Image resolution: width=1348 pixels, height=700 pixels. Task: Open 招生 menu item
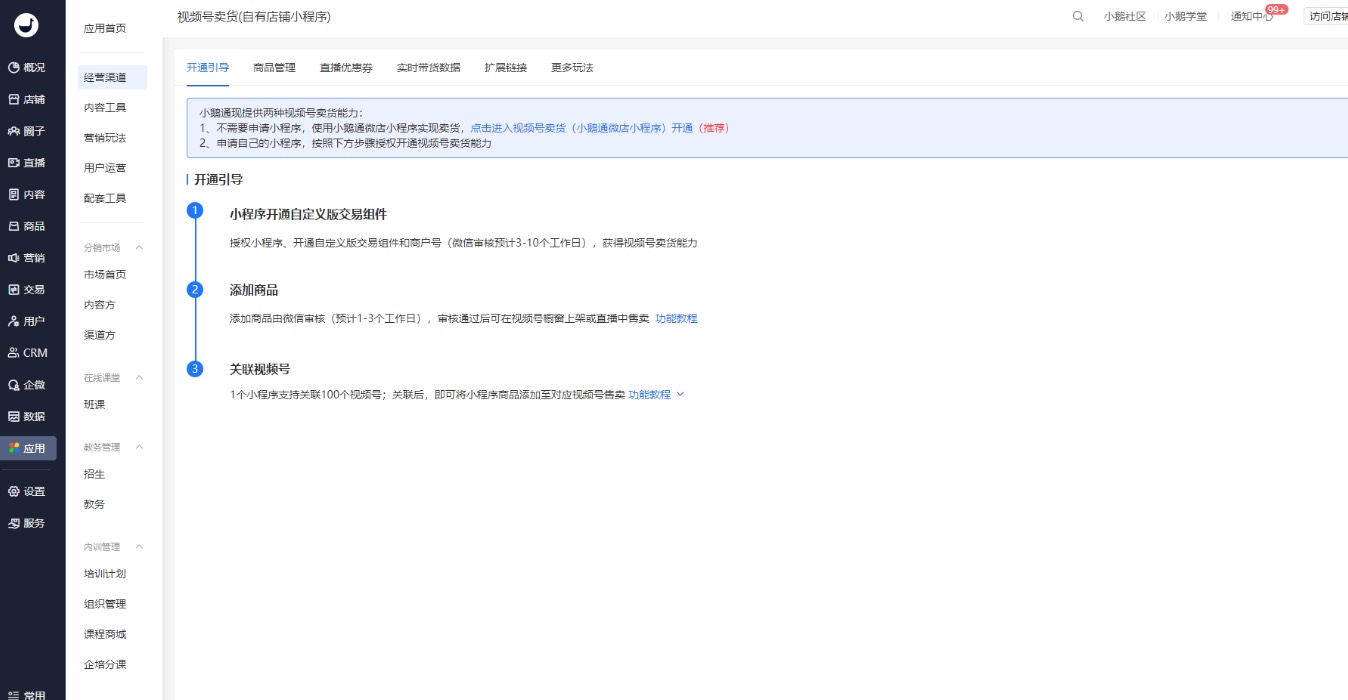(x=95, y=474)
